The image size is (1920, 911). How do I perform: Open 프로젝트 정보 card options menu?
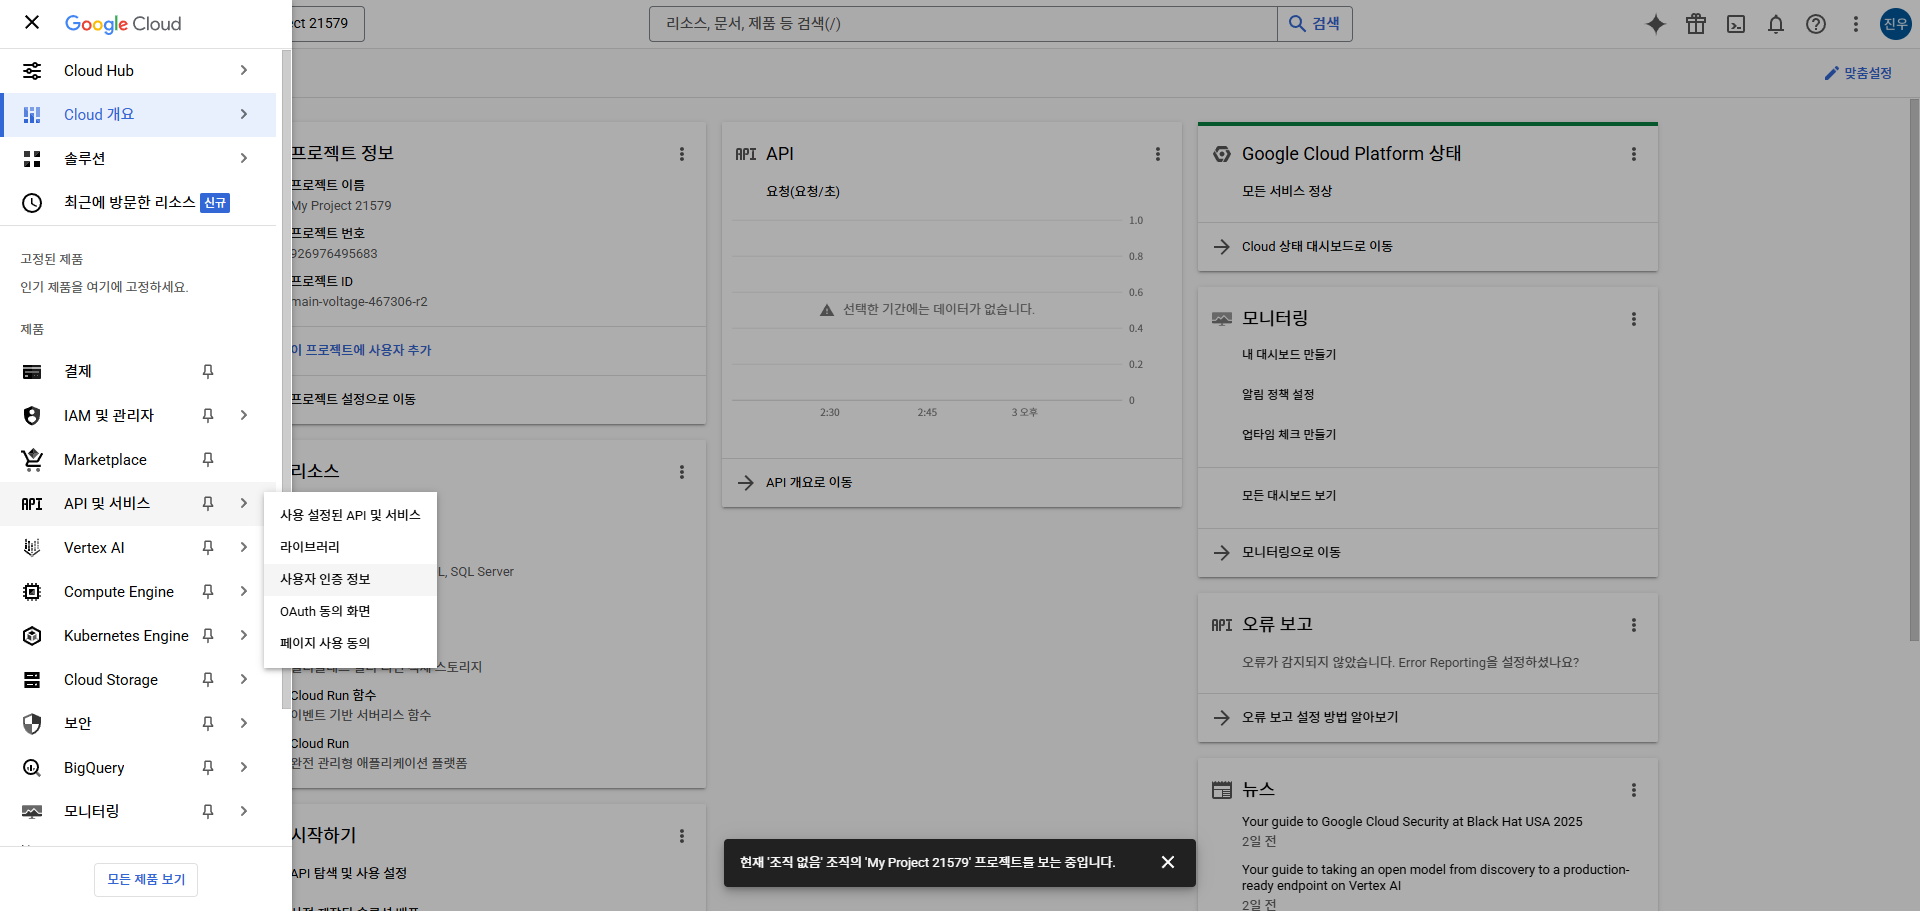tap(682, 154)
